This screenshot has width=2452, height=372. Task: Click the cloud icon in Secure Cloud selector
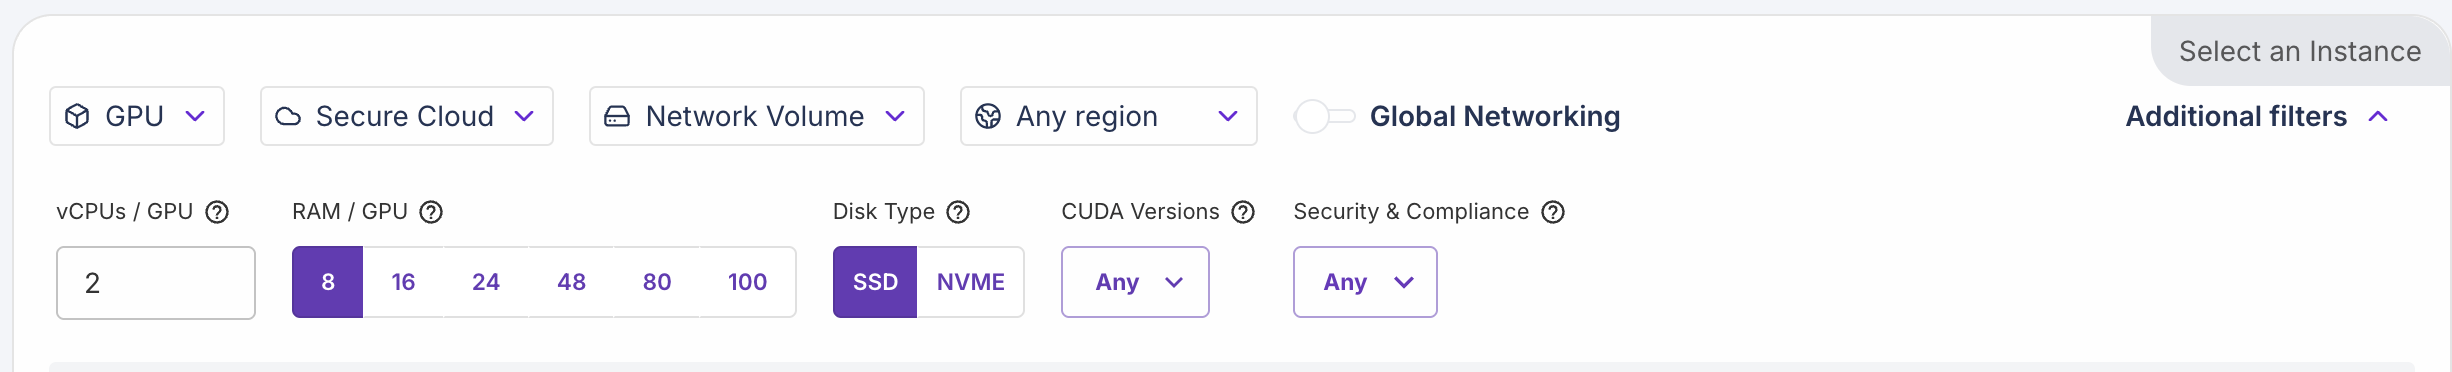pos(288,116)
